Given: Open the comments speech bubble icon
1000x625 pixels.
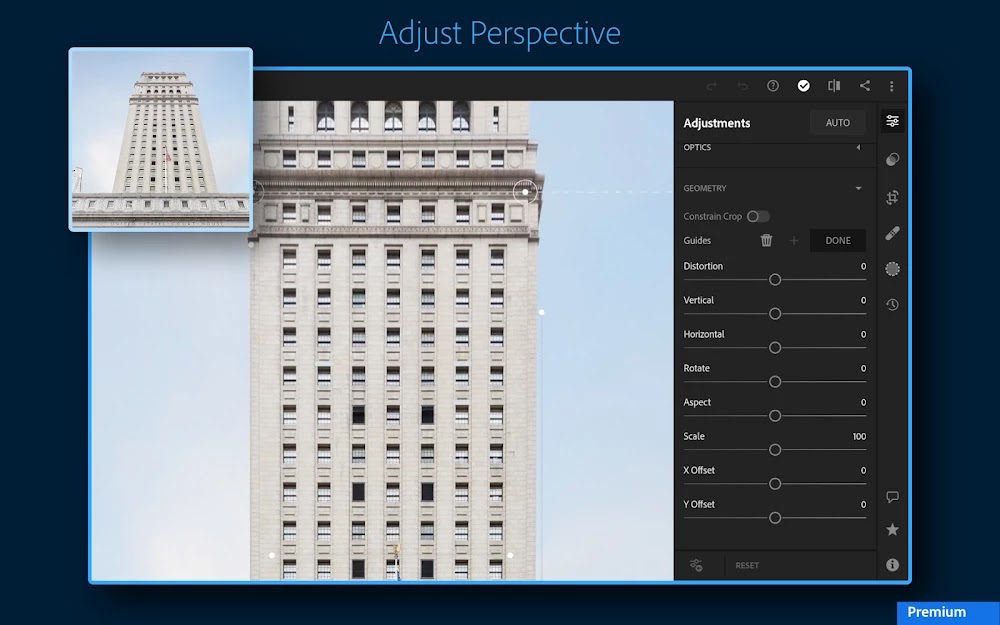Looking at the screenshot, I should 892,497.
